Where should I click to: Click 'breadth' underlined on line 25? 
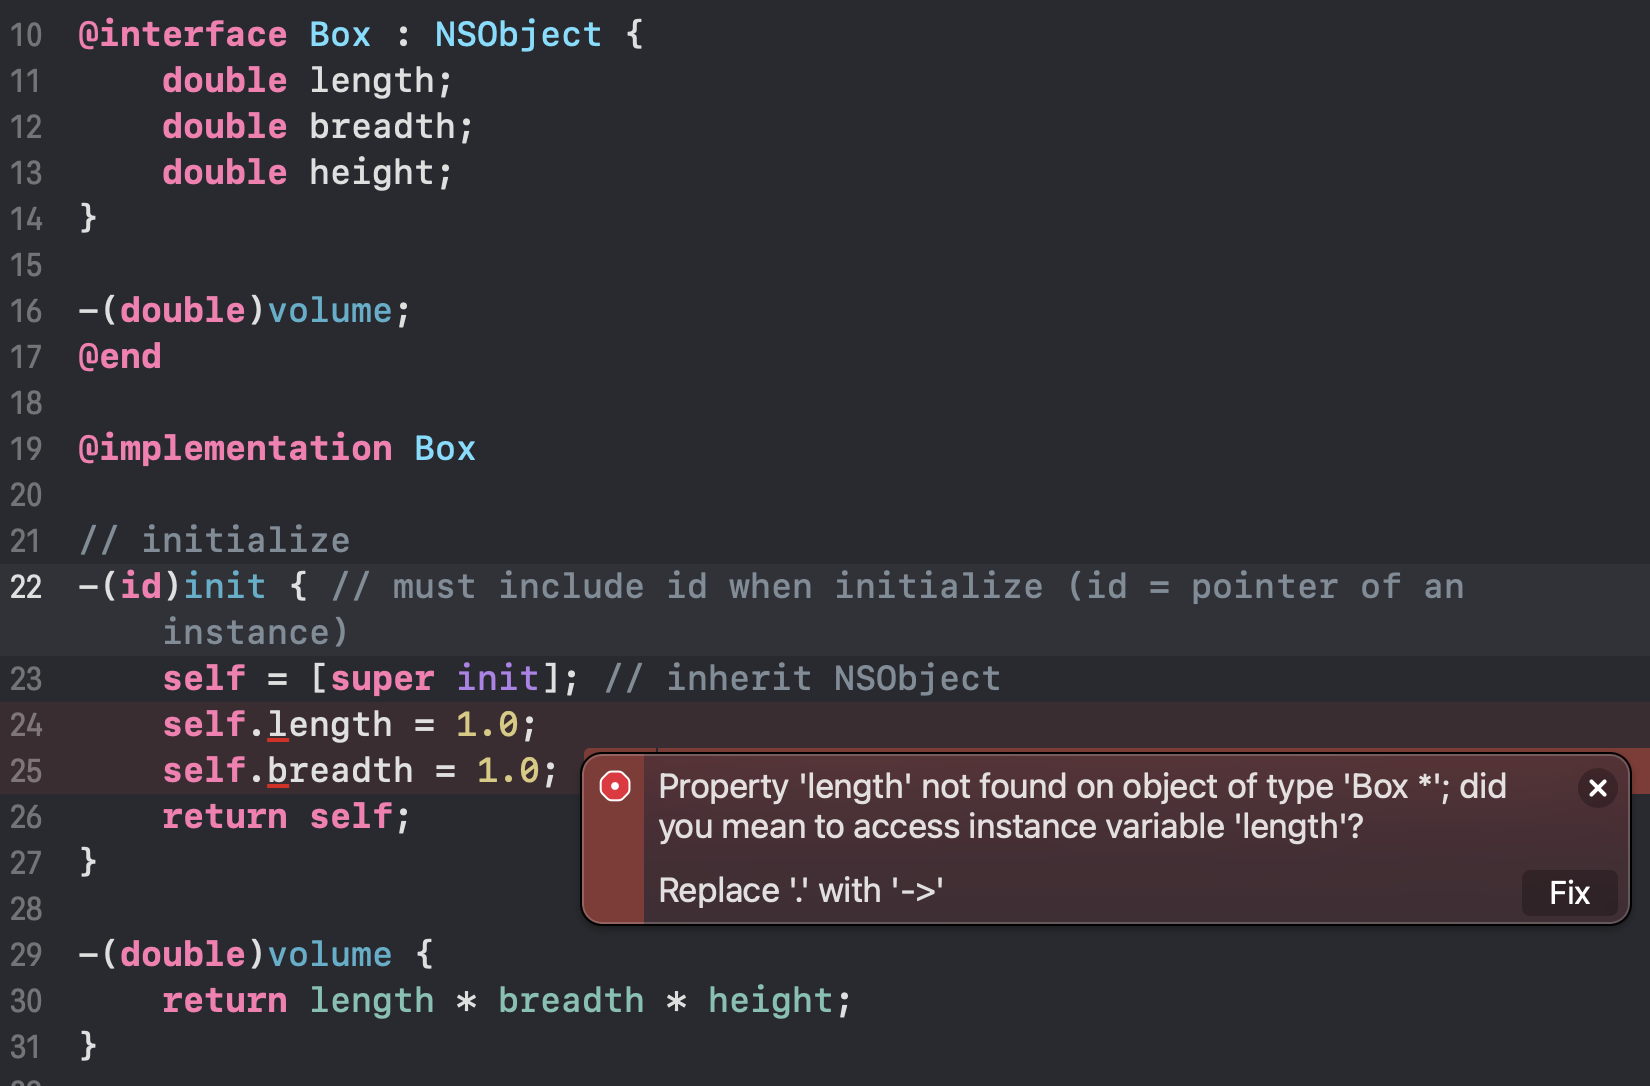[x=340, y=771]
